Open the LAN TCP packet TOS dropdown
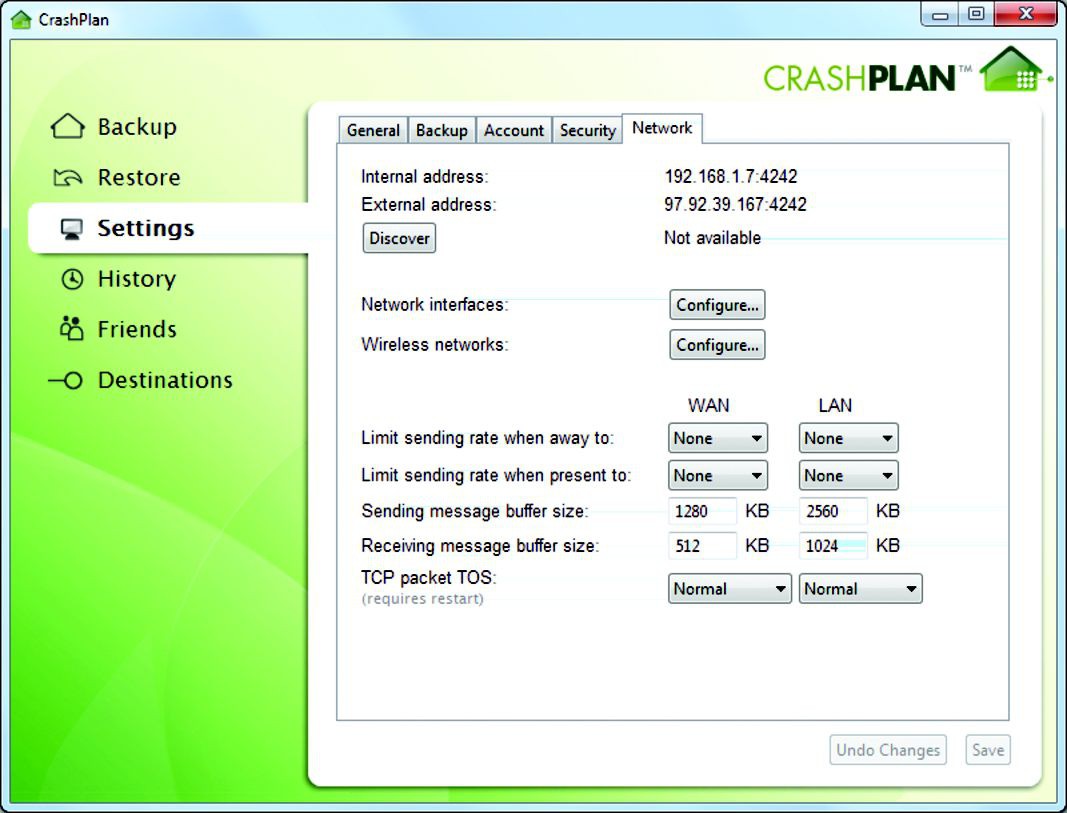Viewport: 1067px width, 813px height. (860, 589)
